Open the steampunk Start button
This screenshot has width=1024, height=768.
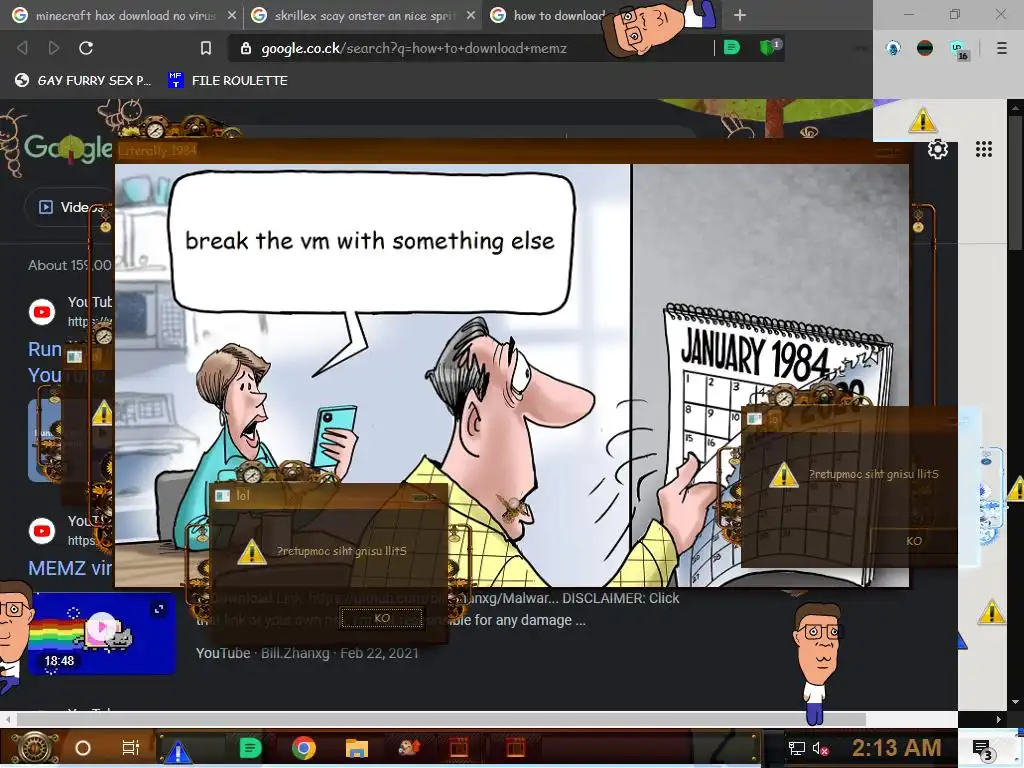tap(33, 748)
